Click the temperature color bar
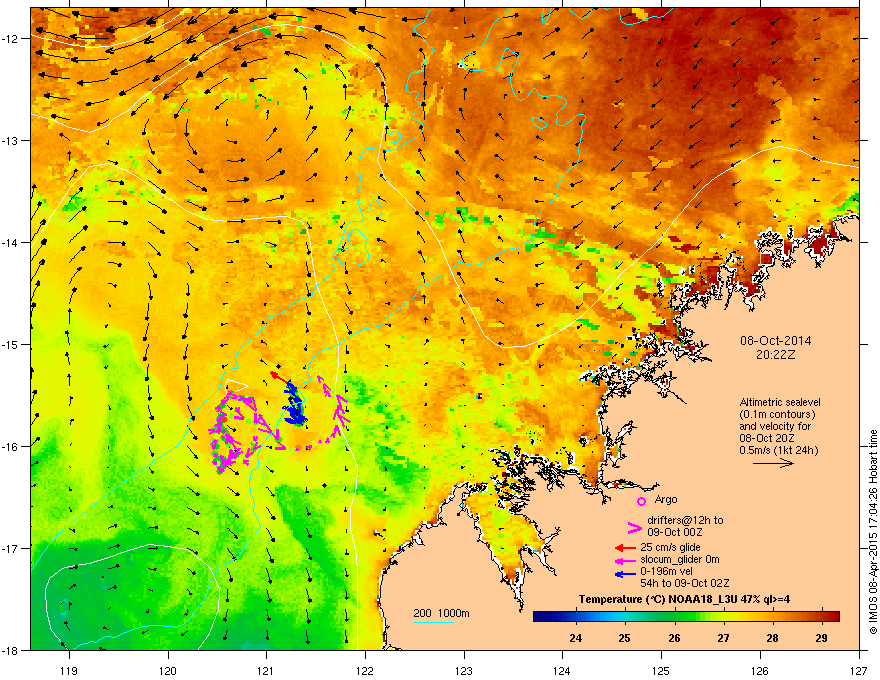This screenshot has height=680, width=880. [x=686, y=616]
